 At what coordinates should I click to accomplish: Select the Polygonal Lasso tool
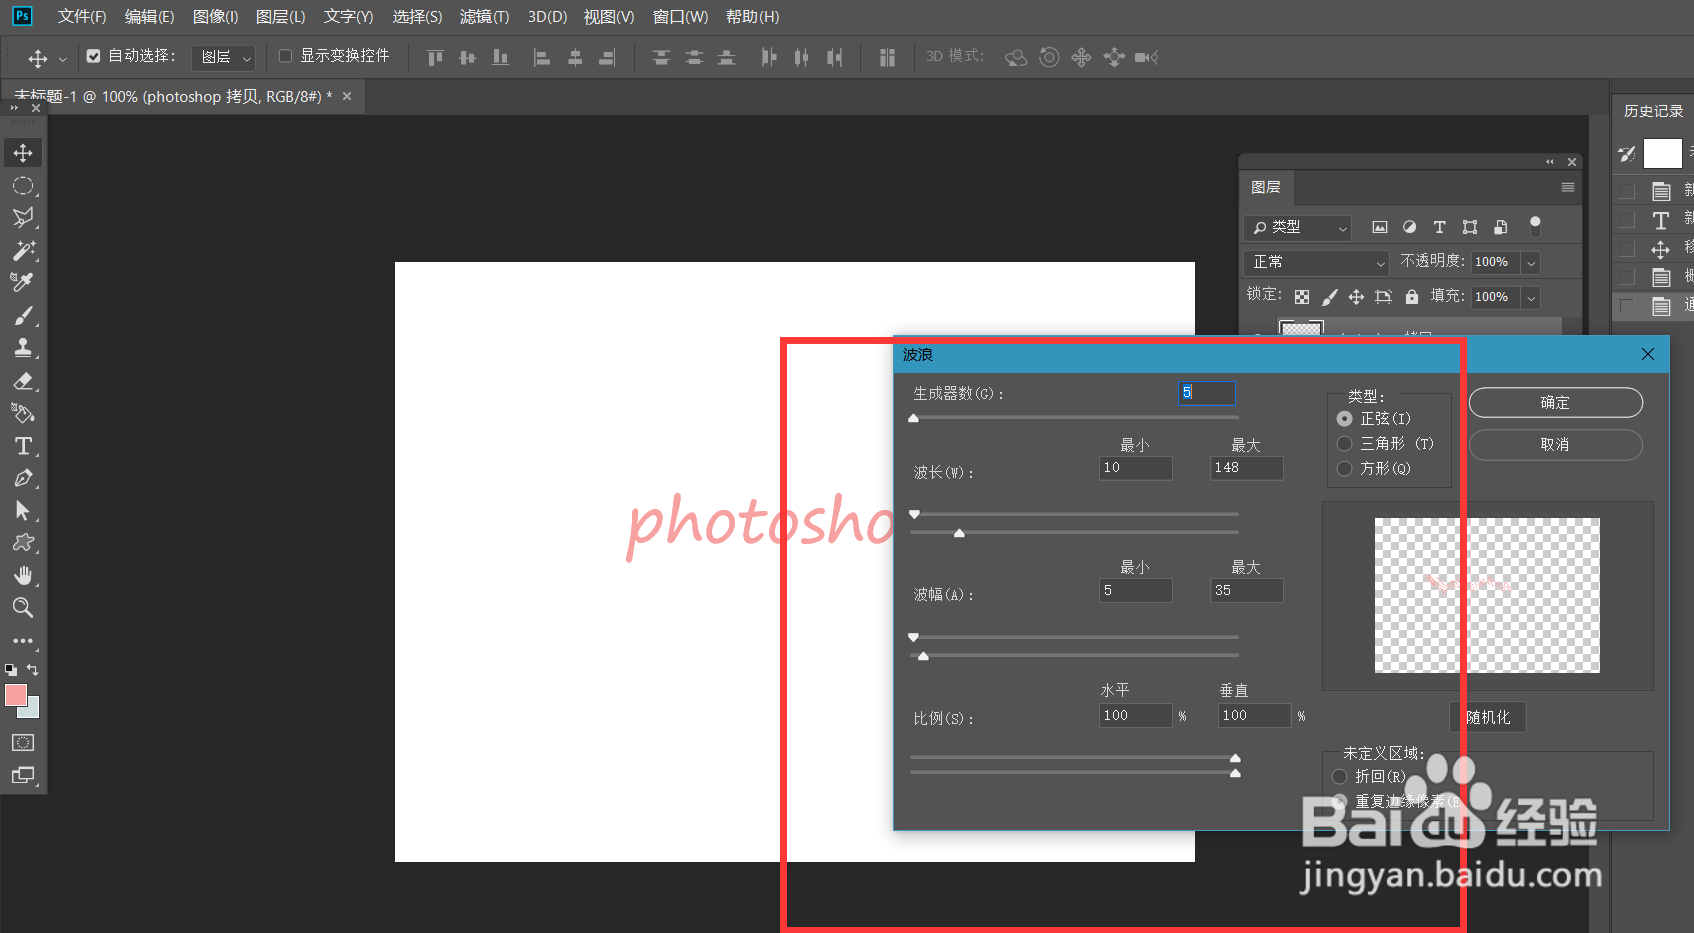(x=23, y=218)
